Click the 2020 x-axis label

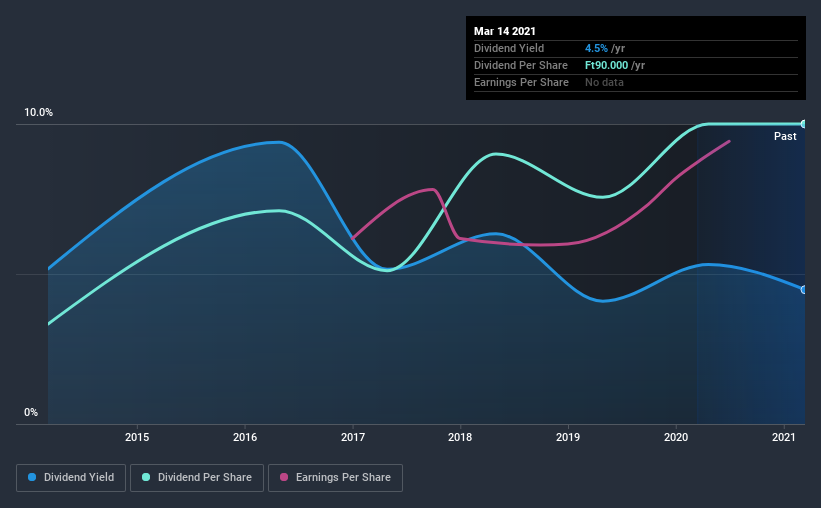676,437
